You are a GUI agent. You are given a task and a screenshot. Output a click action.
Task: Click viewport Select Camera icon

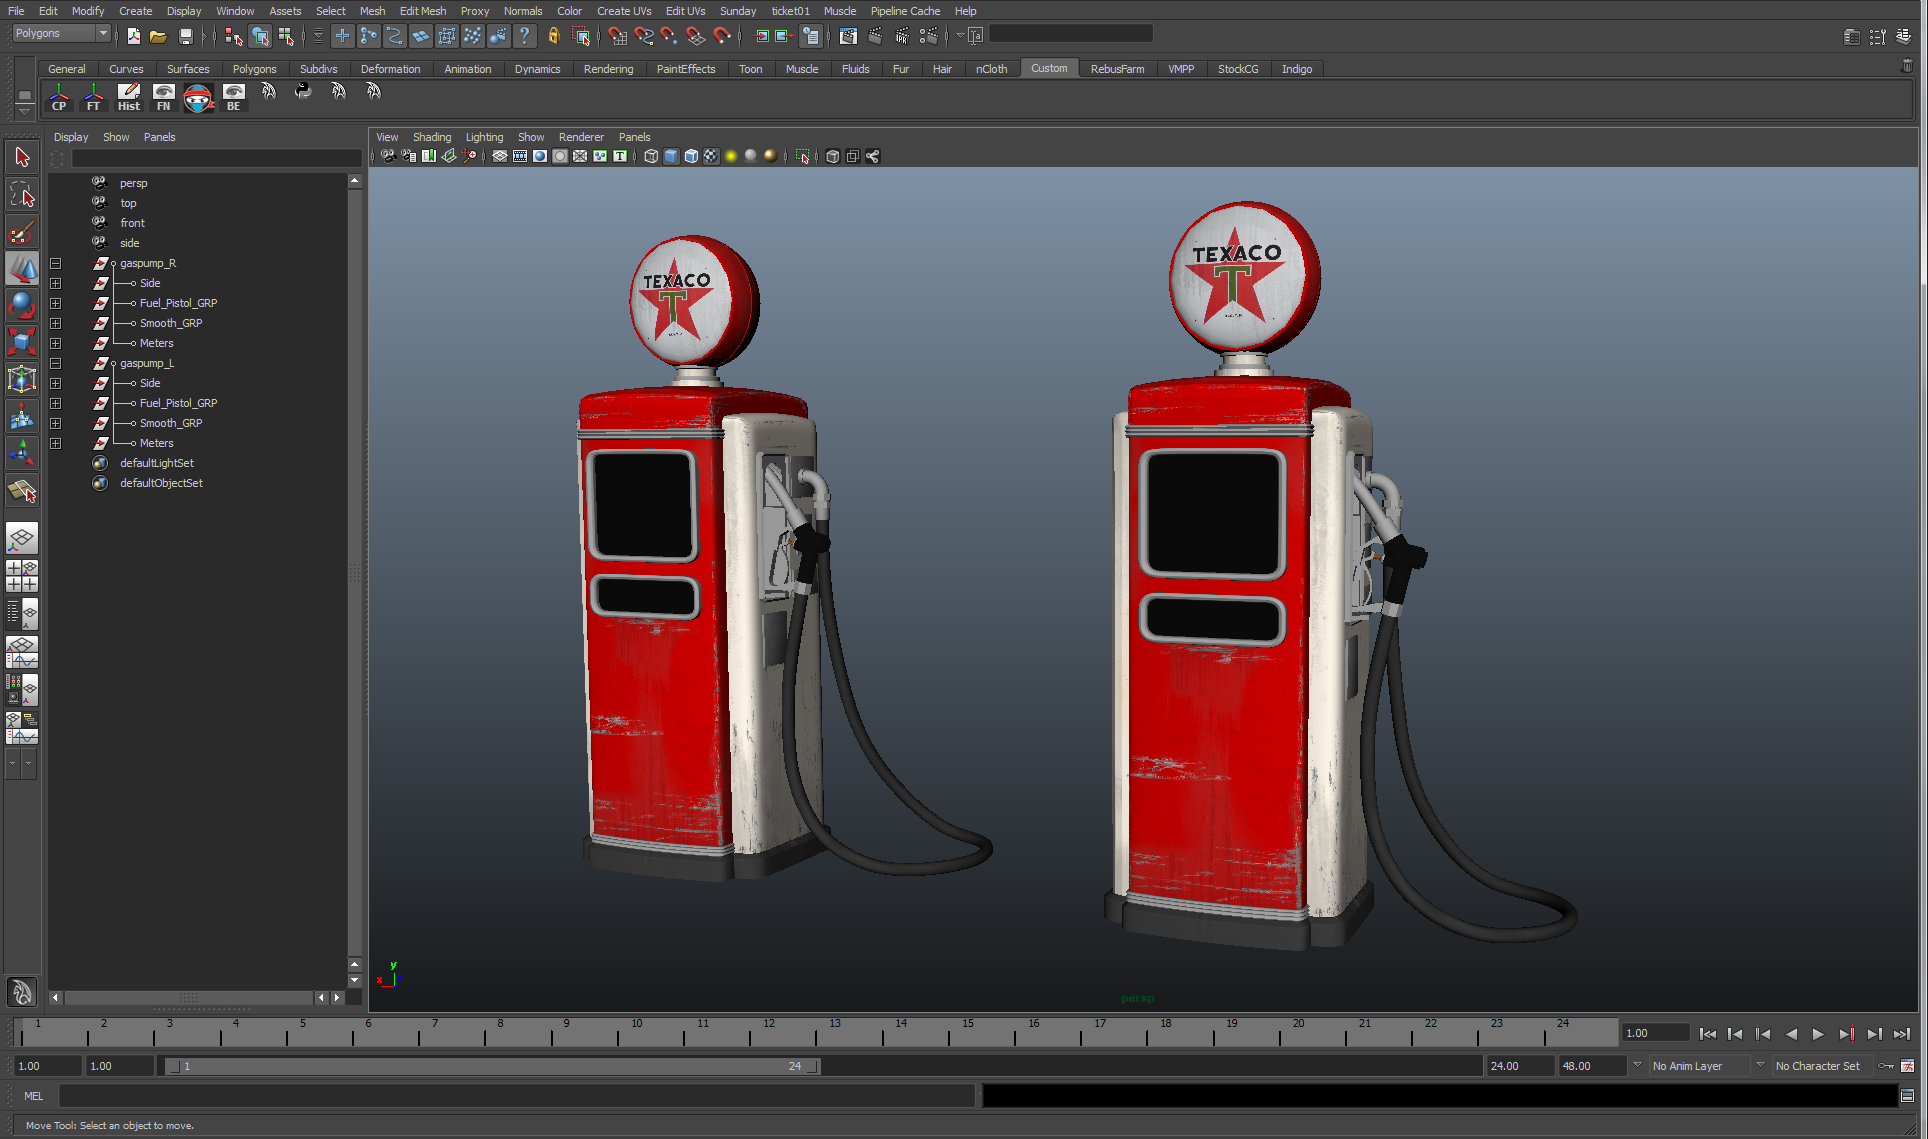pos(389,156)
